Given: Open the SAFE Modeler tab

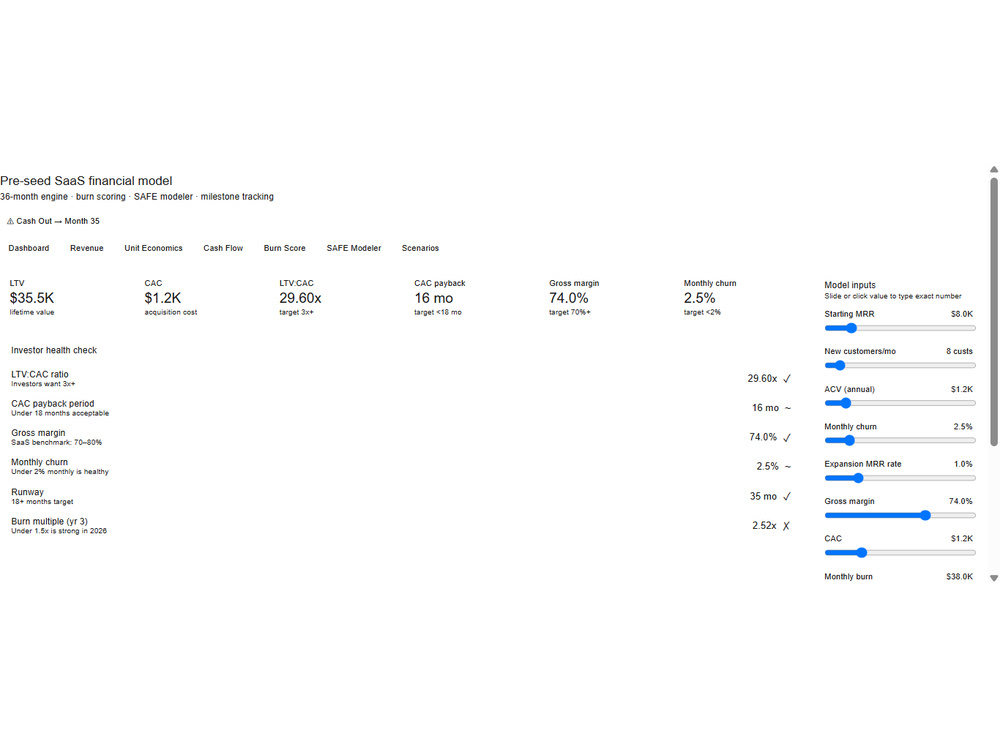Looking at the screenshot, I should click(x=354, y=248).
